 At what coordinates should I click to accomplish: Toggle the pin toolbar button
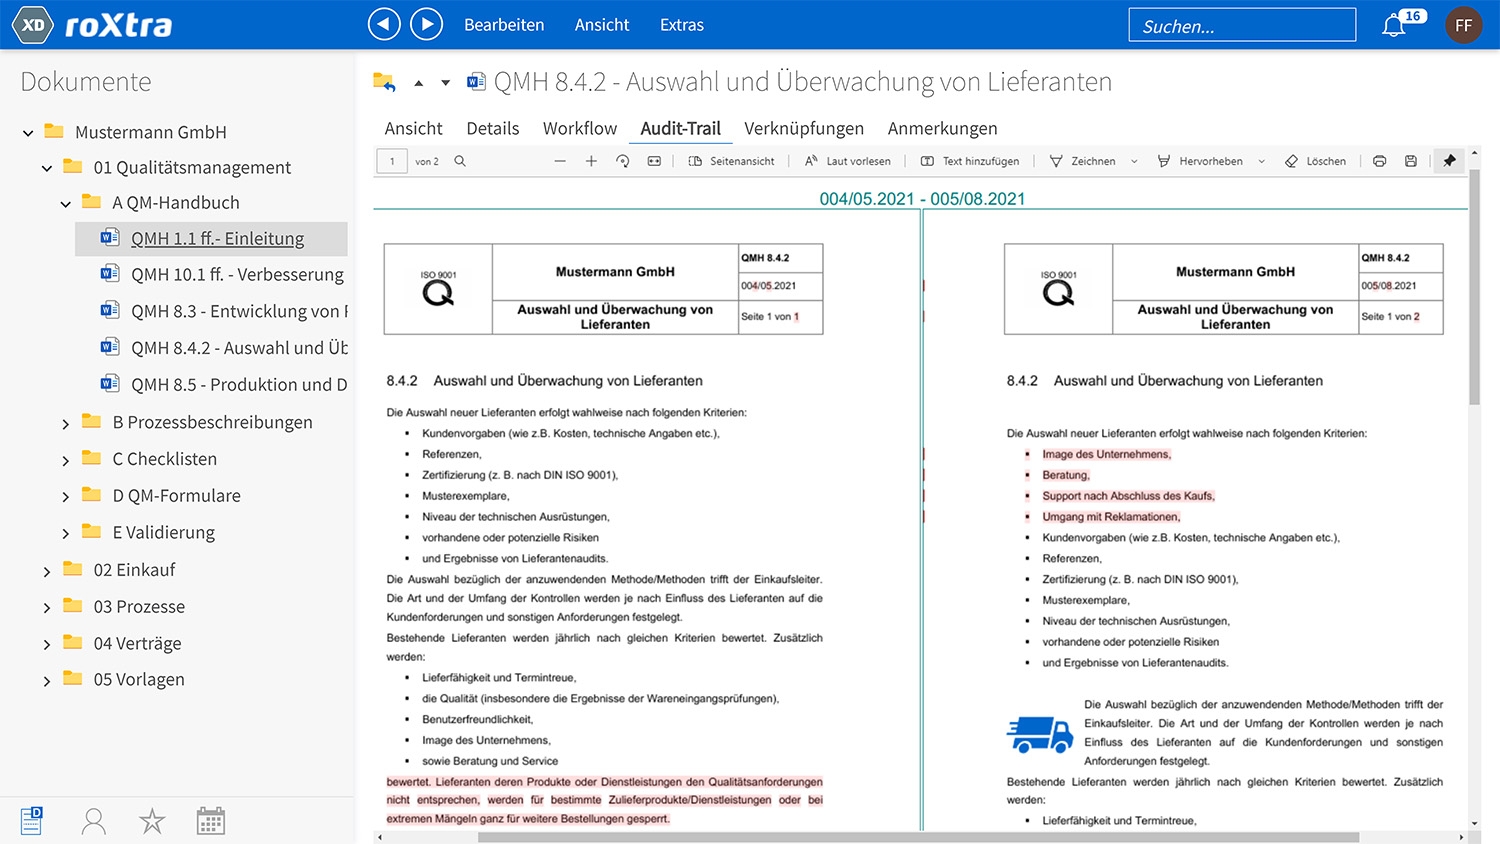tap(1449, 161)
